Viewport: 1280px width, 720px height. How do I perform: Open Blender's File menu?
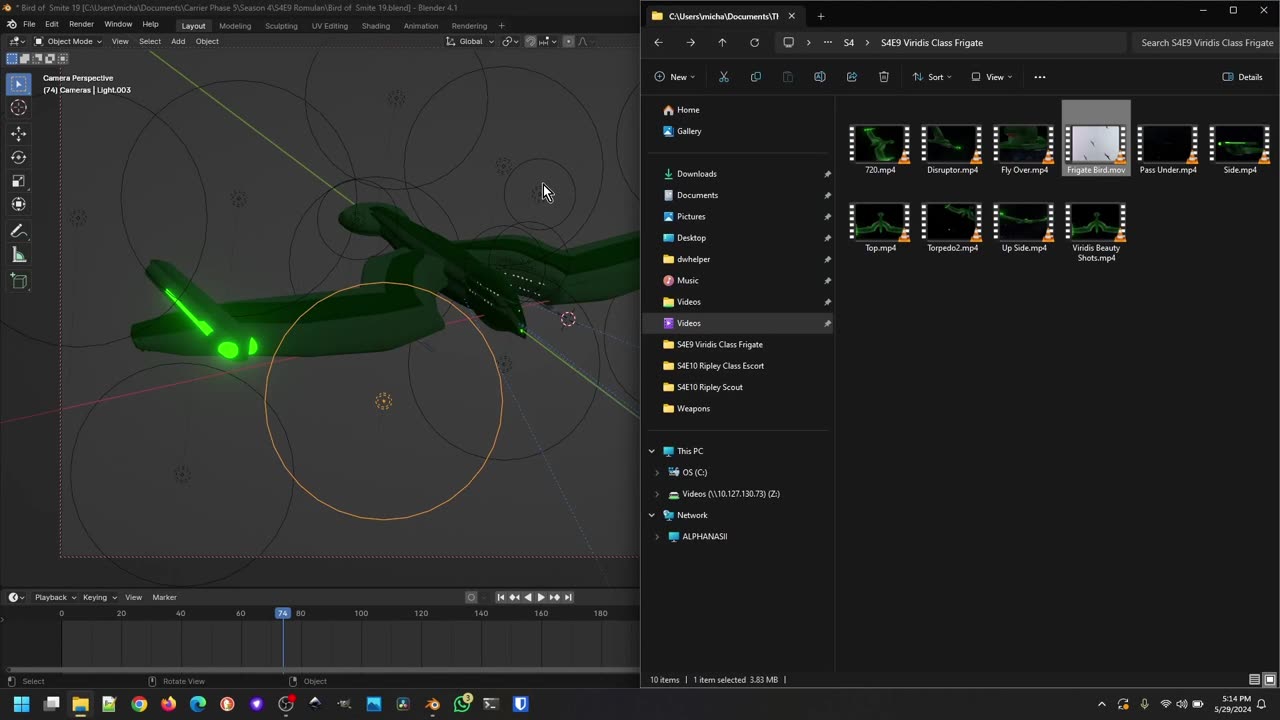coord(29,24)
